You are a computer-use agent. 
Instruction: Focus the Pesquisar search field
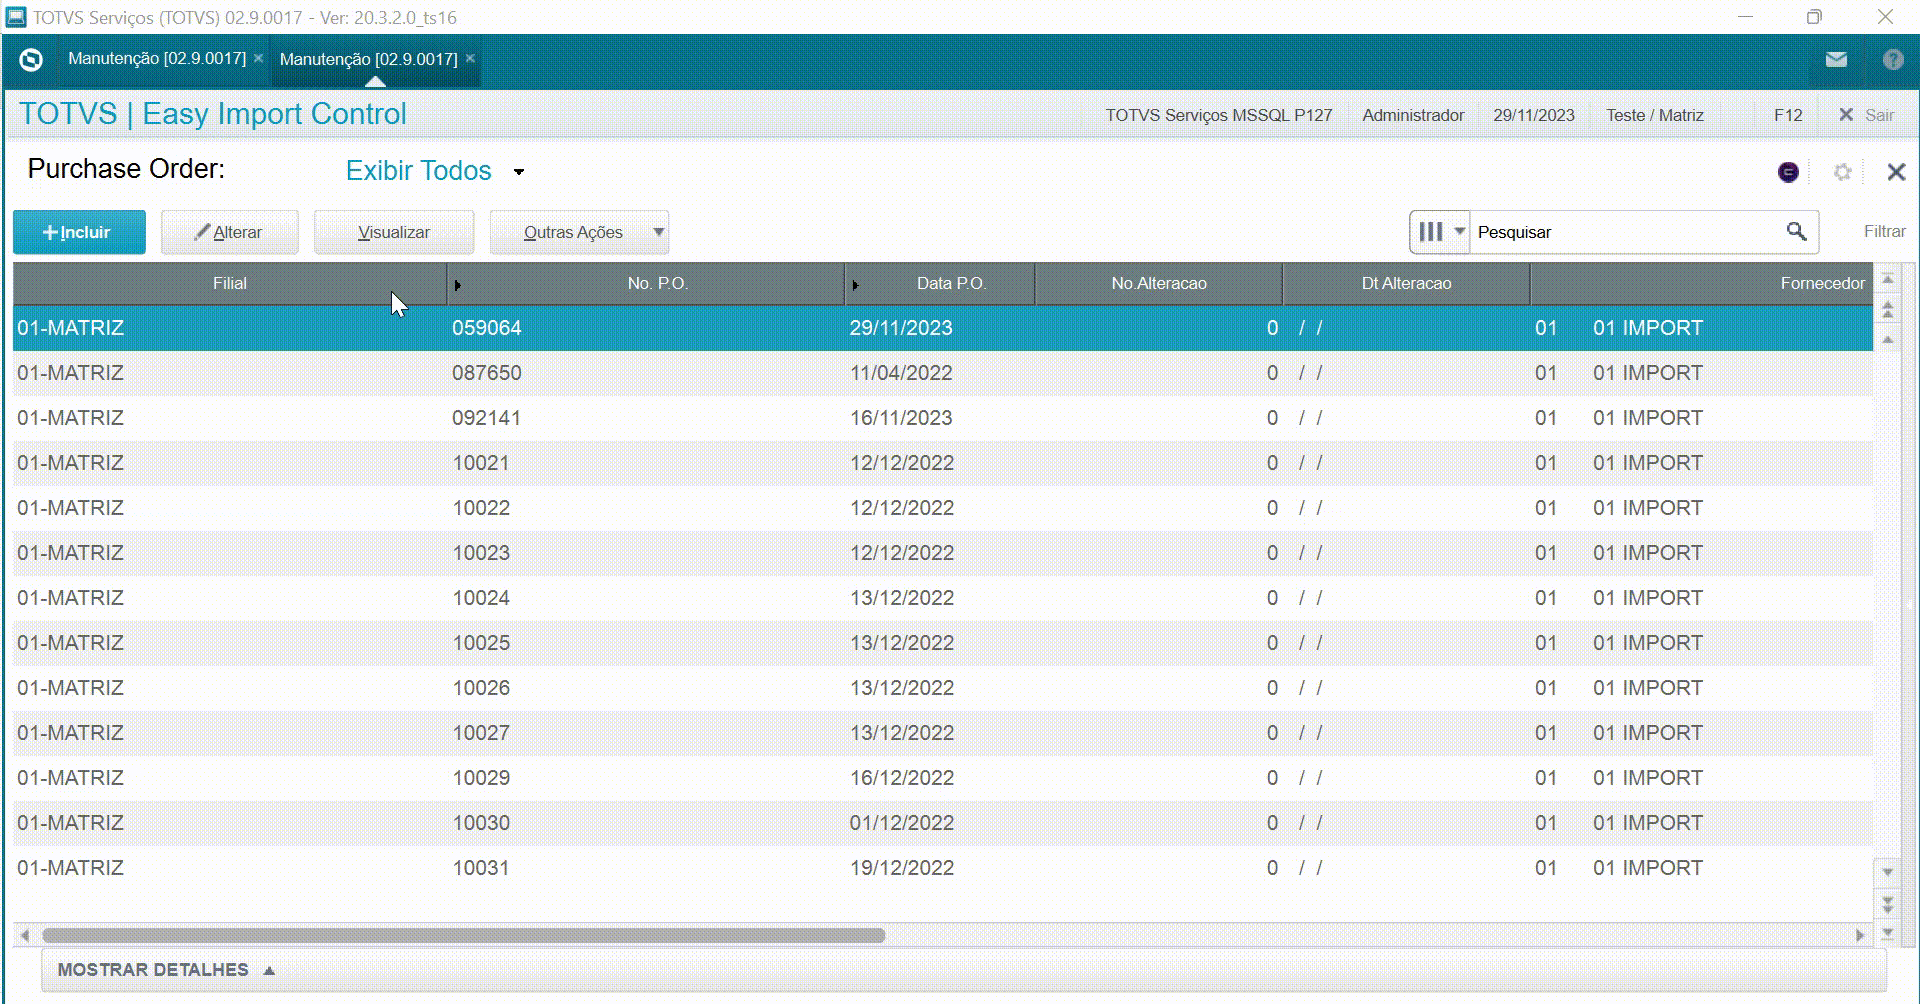(x=1626, y=232)
